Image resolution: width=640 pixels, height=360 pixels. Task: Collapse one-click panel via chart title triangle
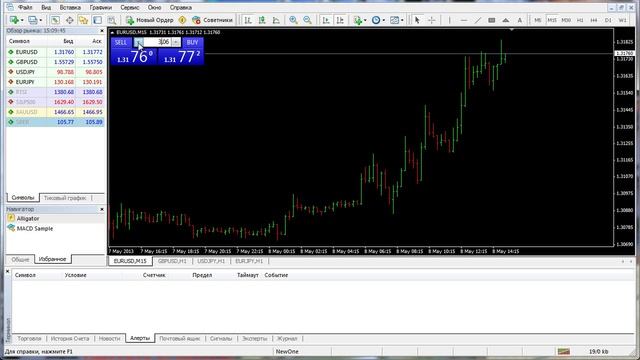pyautogui.click(x=112, y=32)
